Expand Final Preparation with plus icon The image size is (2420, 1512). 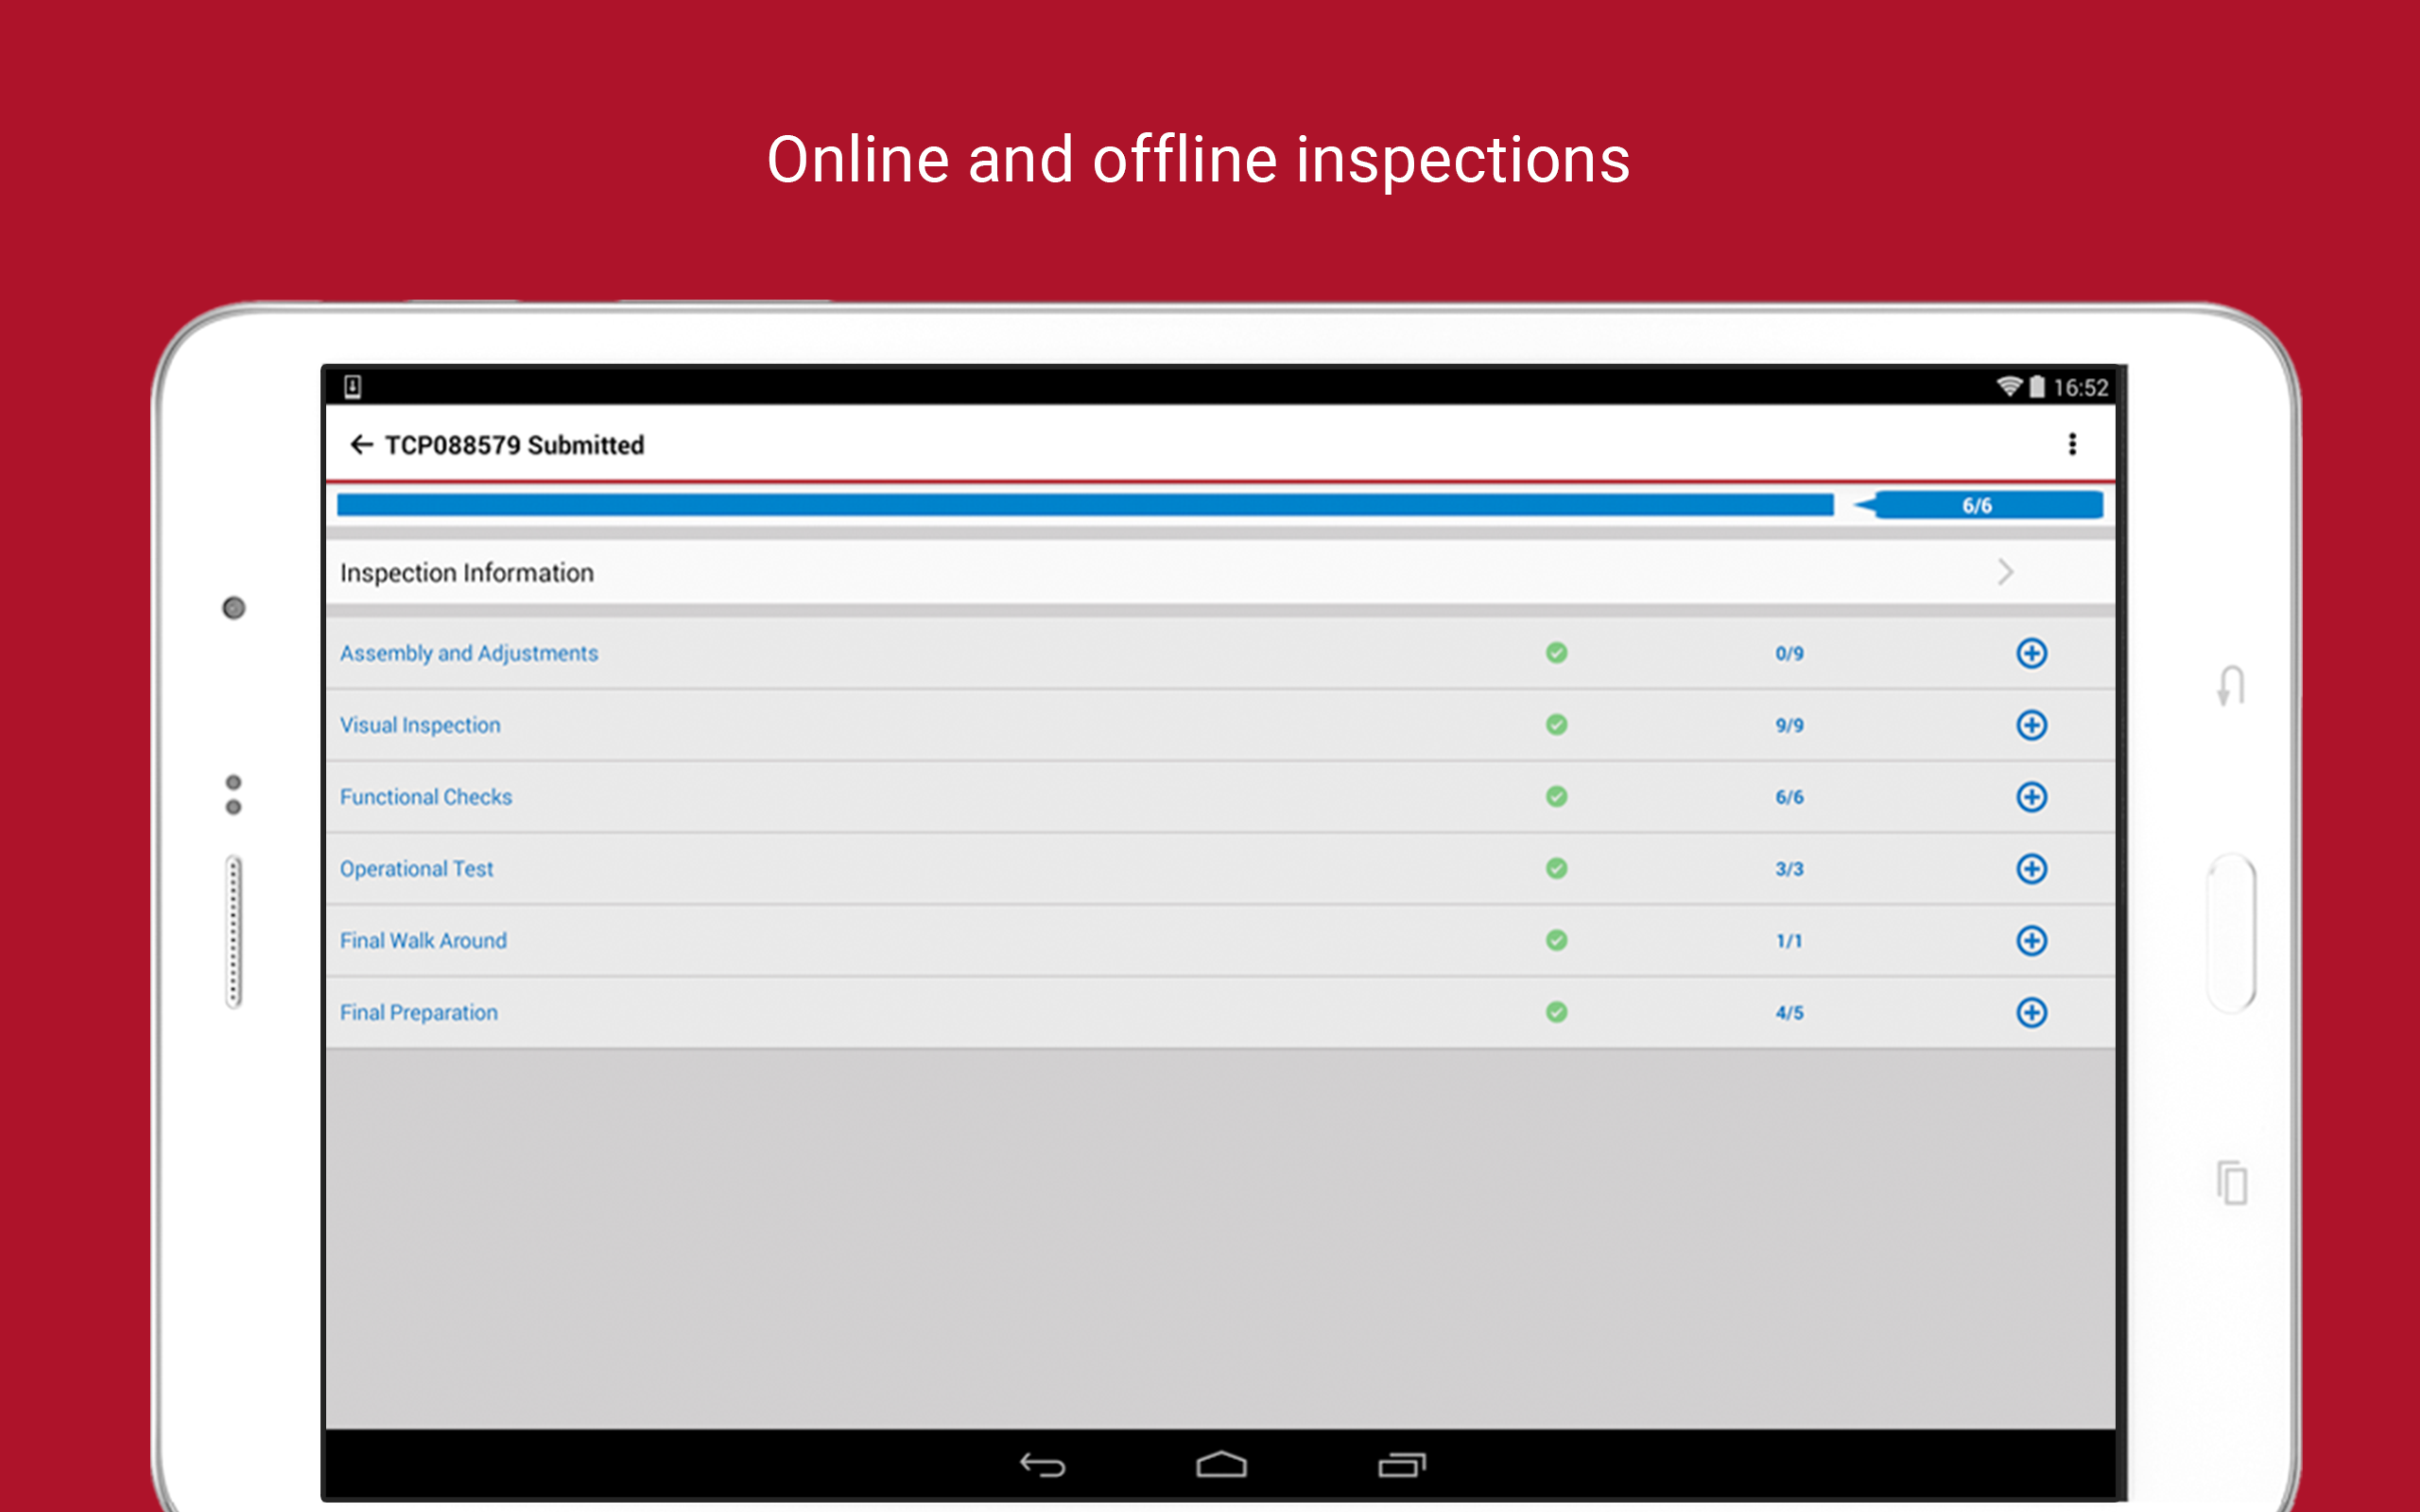2031,1013
